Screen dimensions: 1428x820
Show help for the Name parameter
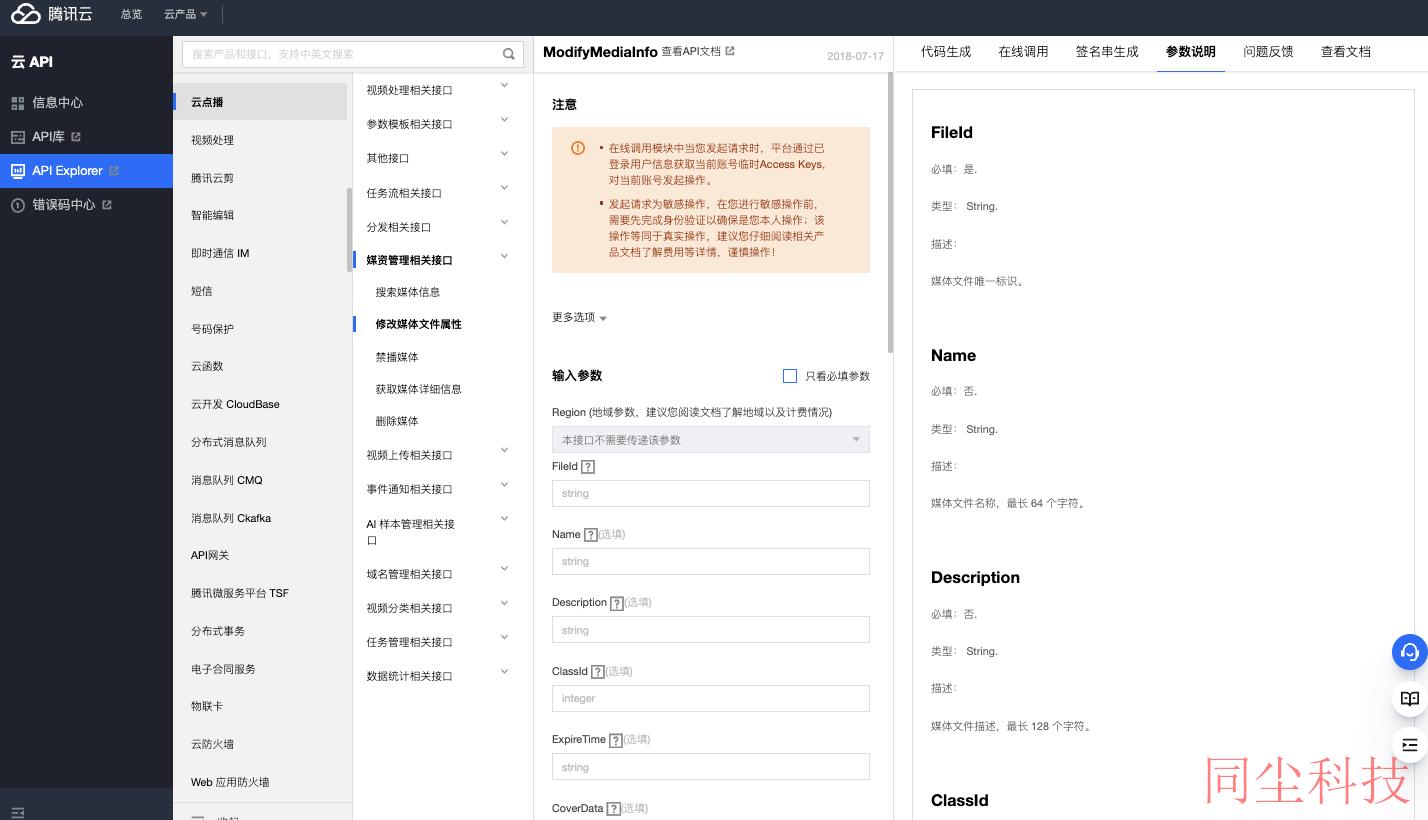coord(590,535)
